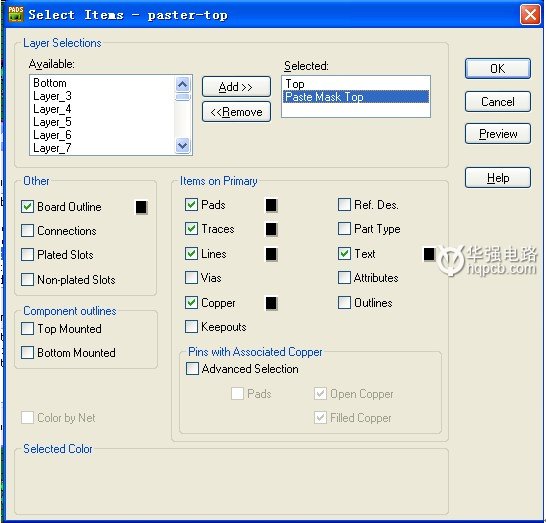Enable Advanced Selection checkbox

coord(192,368)
